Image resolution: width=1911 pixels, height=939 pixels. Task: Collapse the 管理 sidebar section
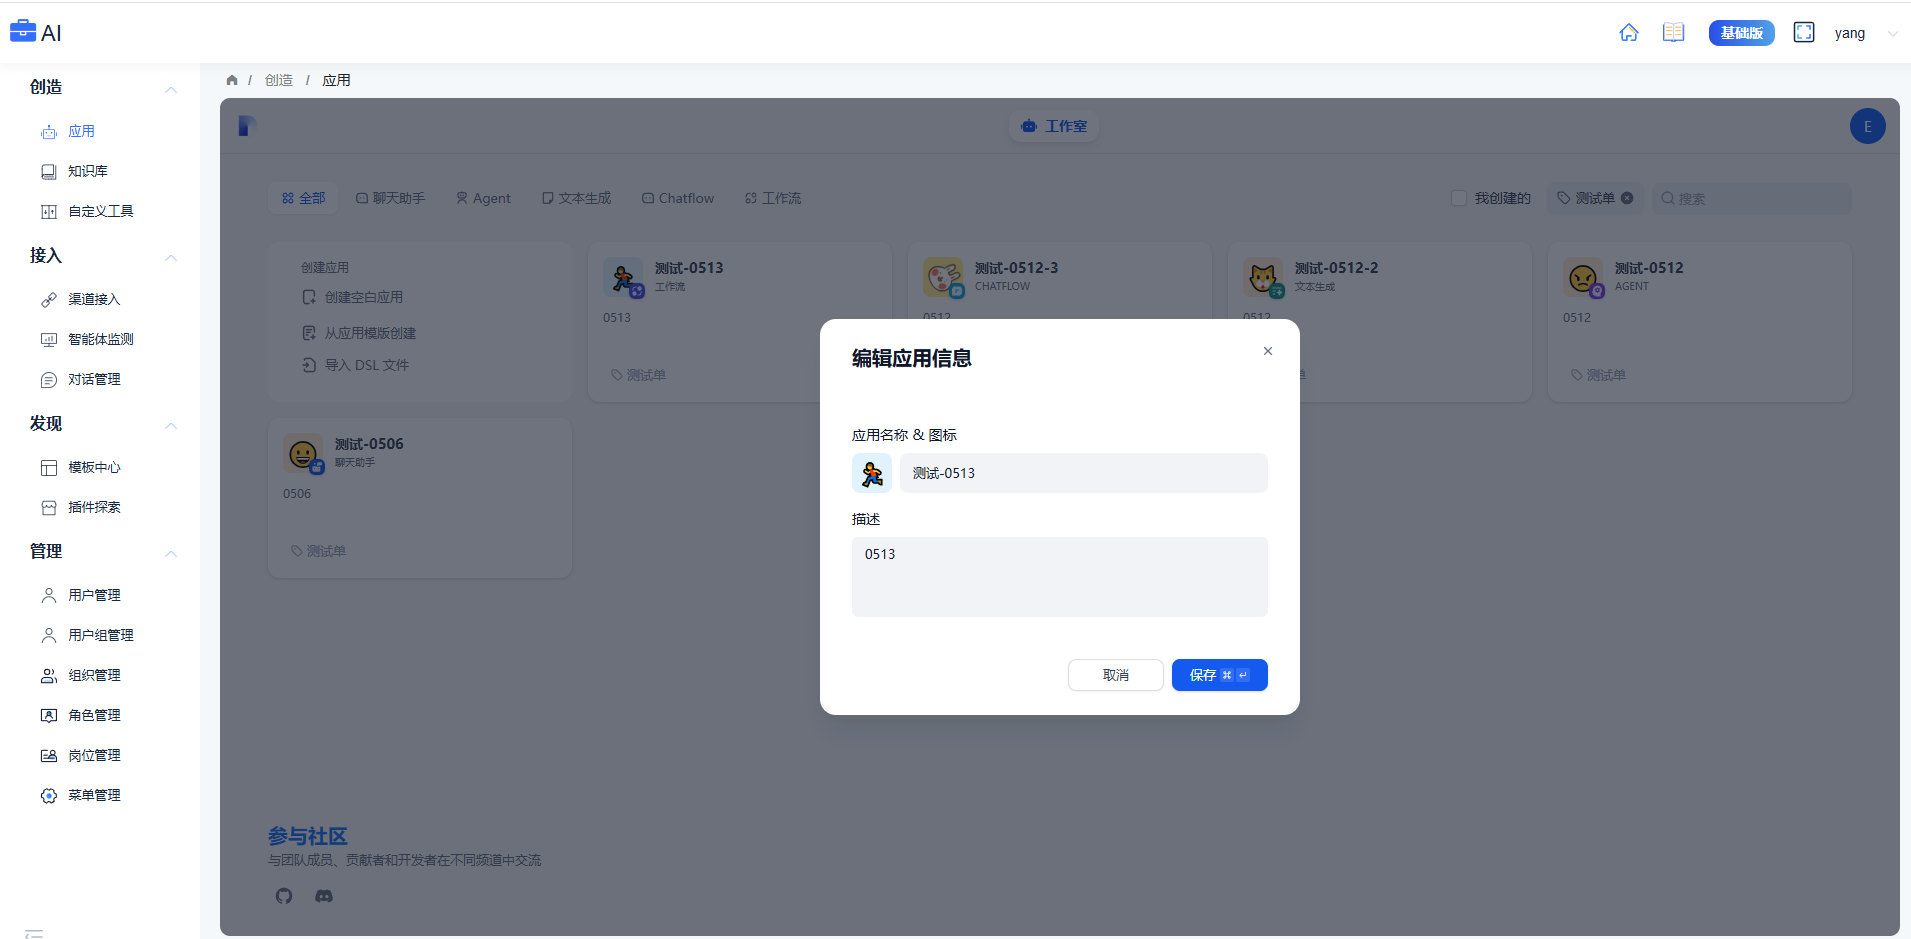coord(171,553)
